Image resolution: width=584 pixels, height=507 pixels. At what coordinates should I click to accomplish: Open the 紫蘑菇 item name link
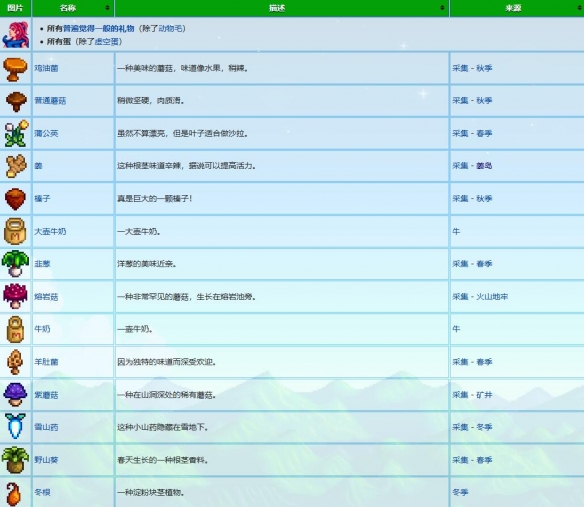[x=46, y=395]
